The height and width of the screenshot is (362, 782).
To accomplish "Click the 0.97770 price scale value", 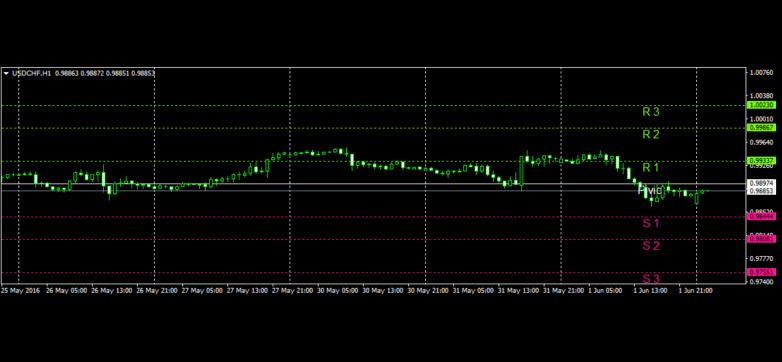I will coord(762,259).
